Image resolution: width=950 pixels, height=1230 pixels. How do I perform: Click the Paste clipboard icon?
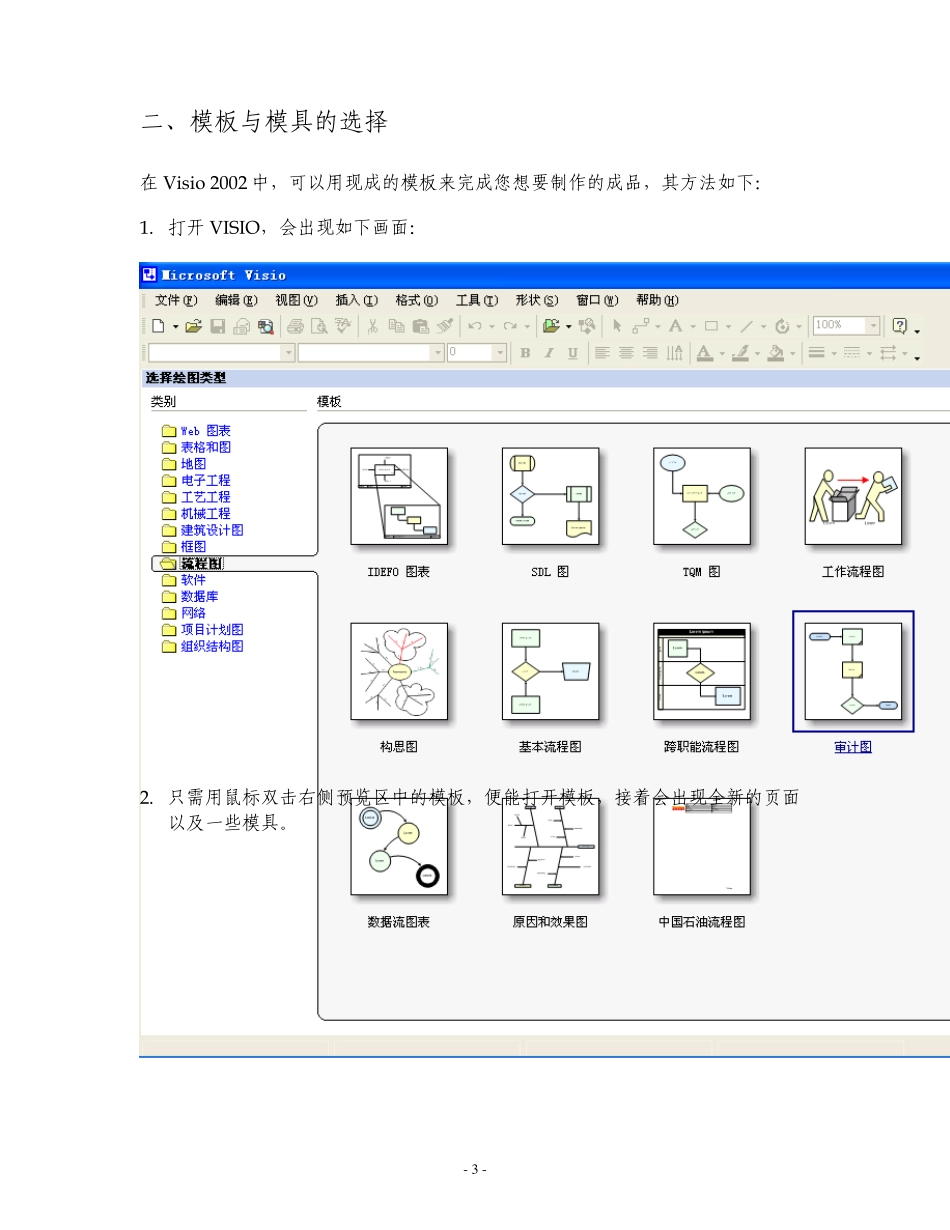click(420, 326)
